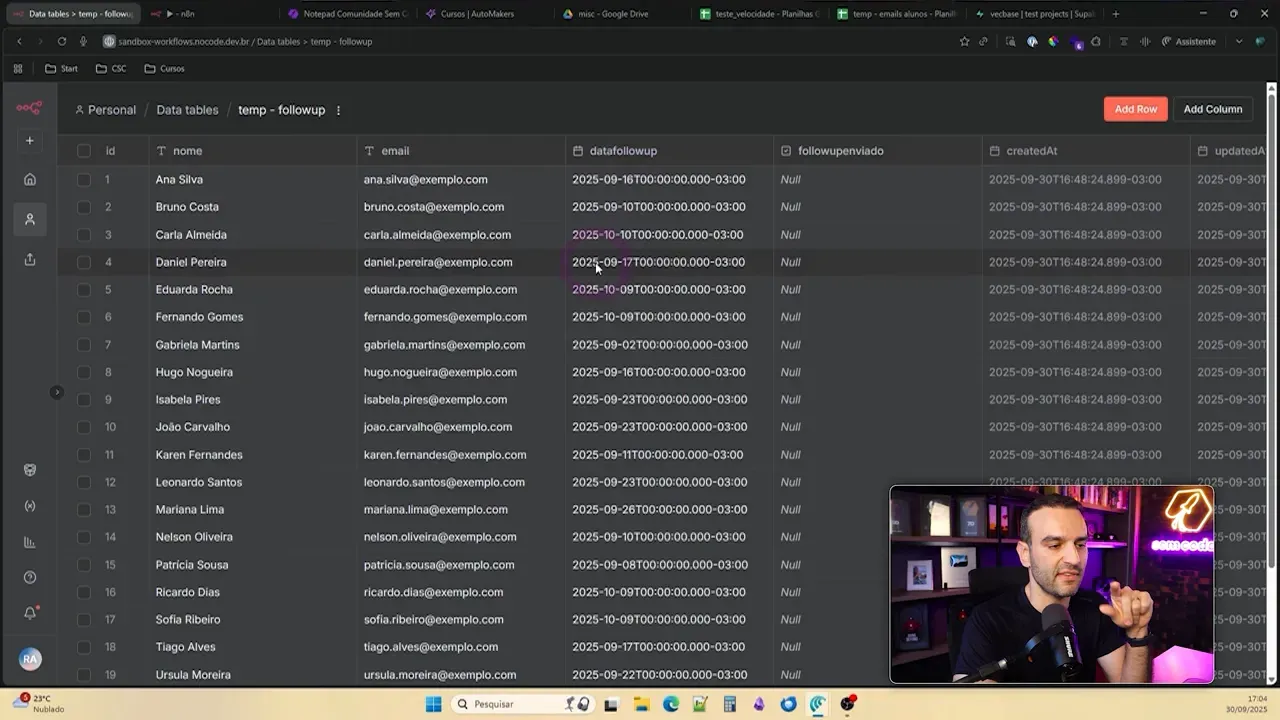Select the checkbox for João Carvalho's row
The height and width of the screenshot is (720, 1280).
84,427
